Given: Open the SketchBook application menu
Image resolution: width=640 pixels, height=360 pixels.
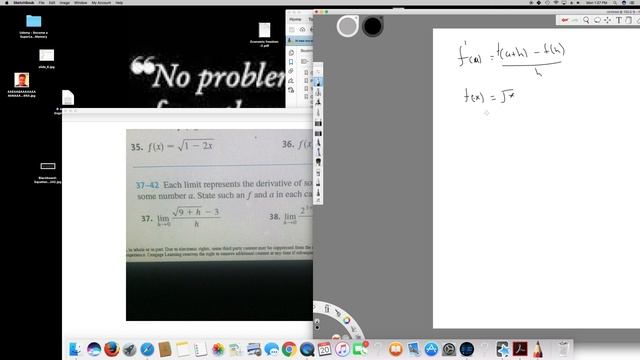Looking at the screenshot, I should [x=24, y=2].
